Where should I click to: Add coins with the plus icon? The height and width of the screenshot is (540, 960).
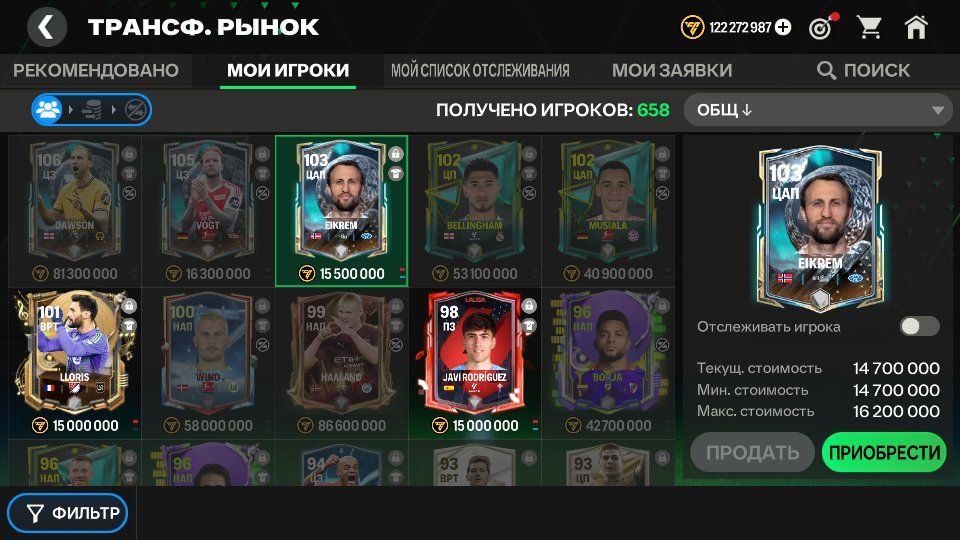[x=782, y=28]
